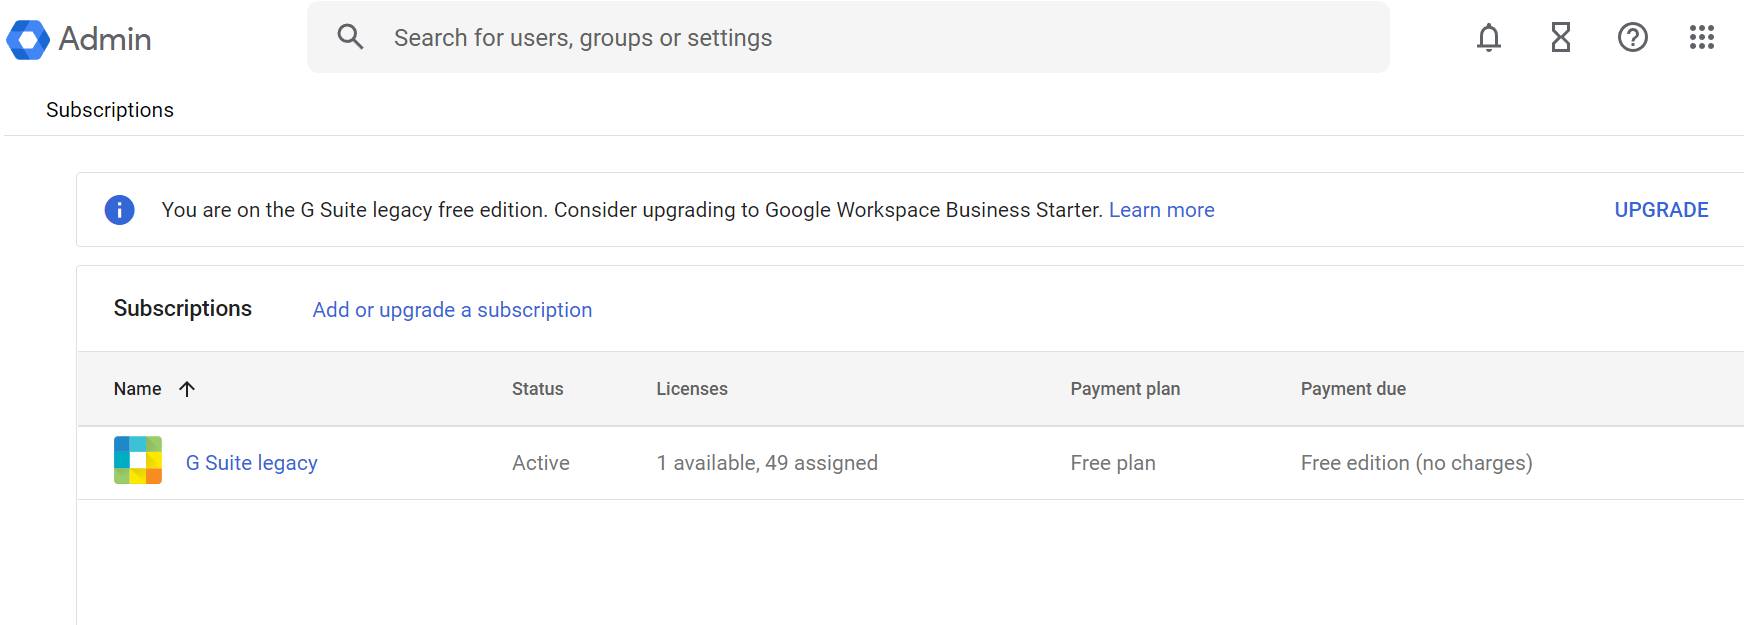This screenshot has width=1744, height=625.
Task: Open the notifications bell
Action: (1488, 38)
